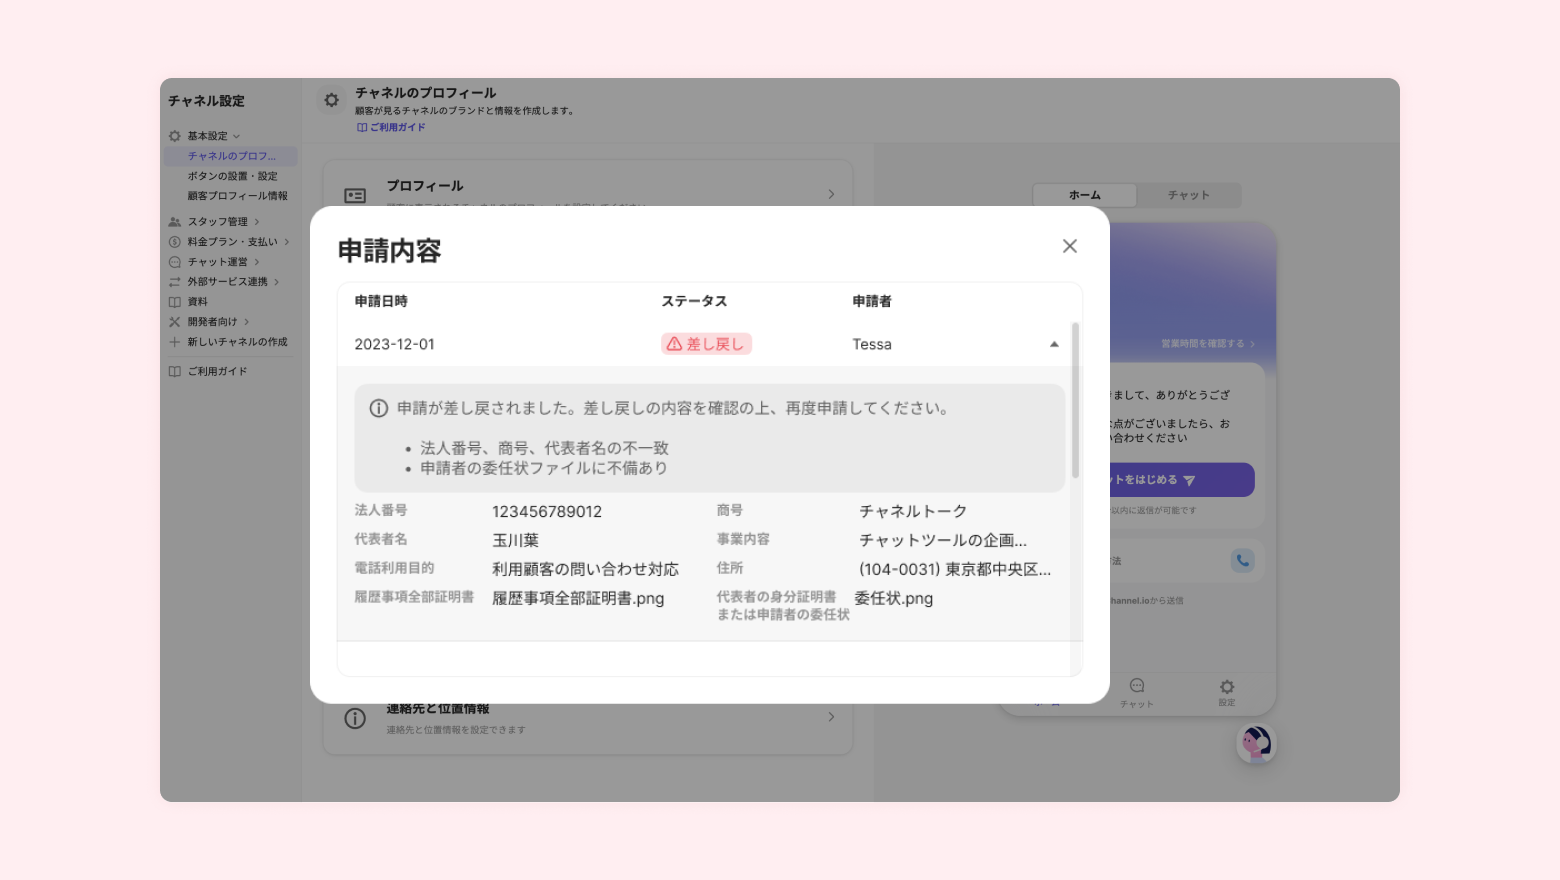The width and height of the screenshot is (1560, 880).
Task: Click the 外部サービス連携 arrows icon
Action: pyautogui.click(x=175, y=282)
